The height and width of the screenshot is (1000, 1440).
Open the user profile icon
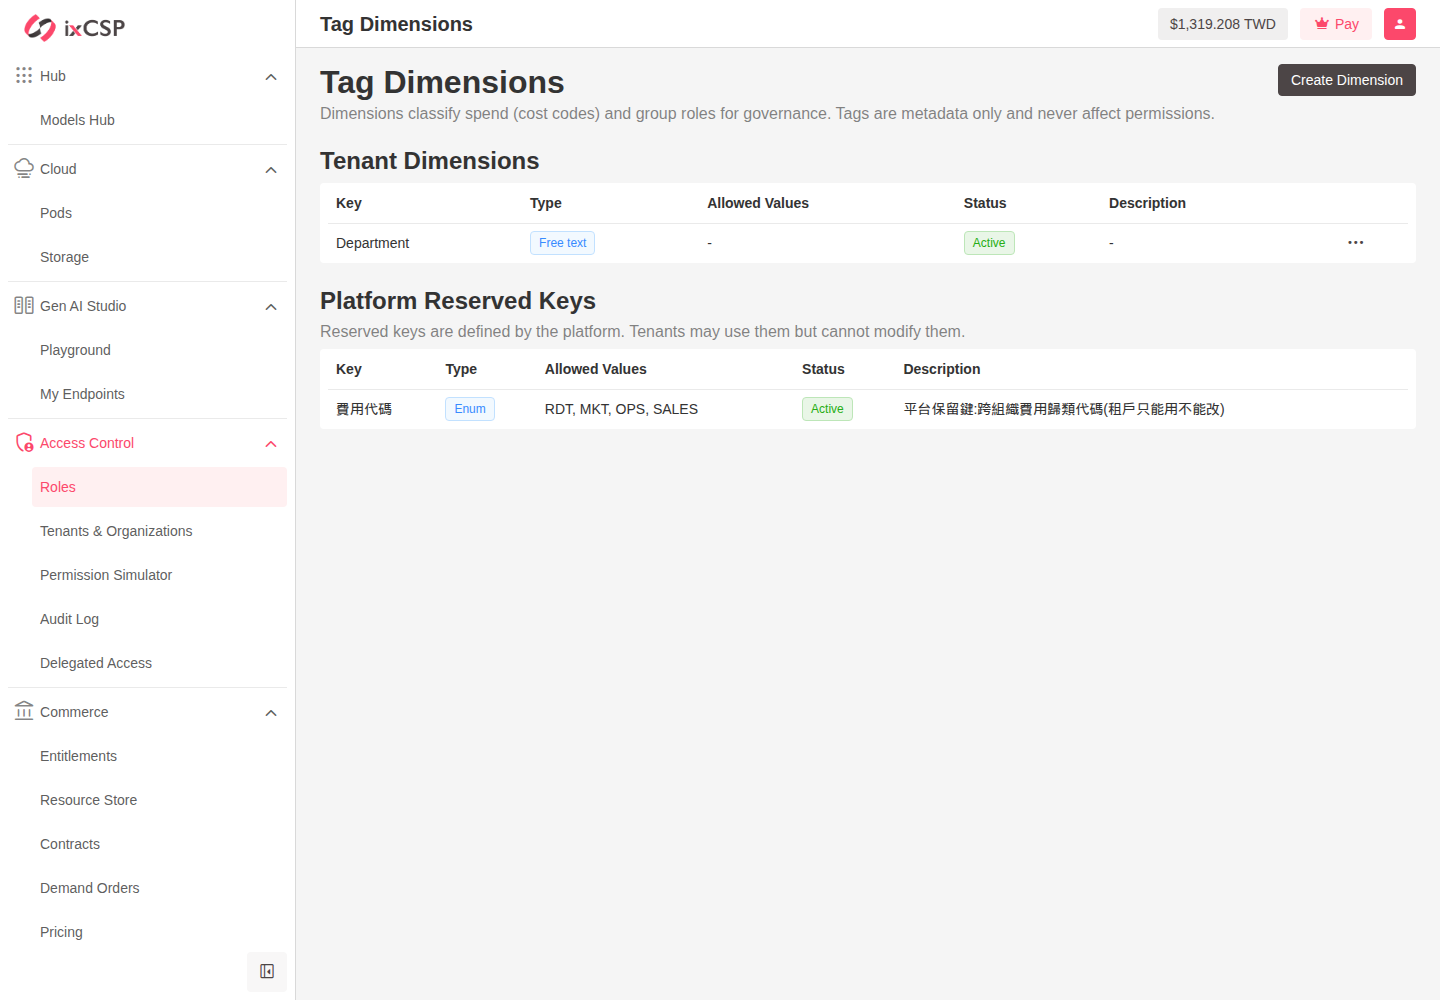point(1400,24)
